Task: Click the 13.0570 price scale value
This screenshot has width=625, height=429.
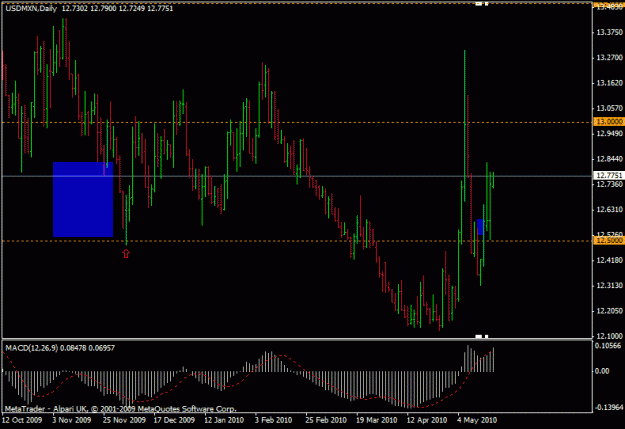Action: (x=609, y=108)
